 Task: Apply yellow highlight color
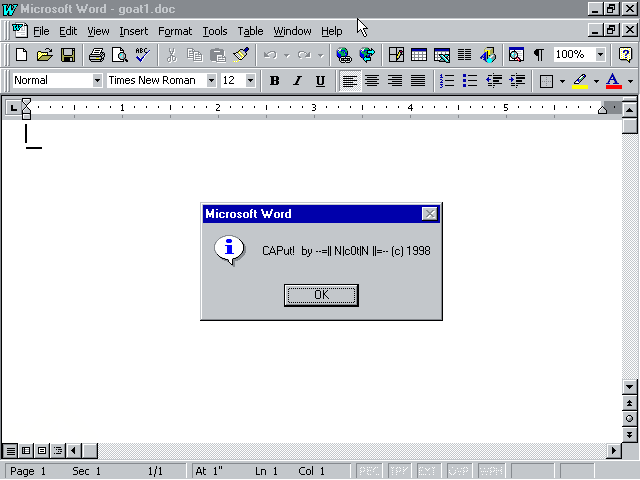(x=580, y=81)
